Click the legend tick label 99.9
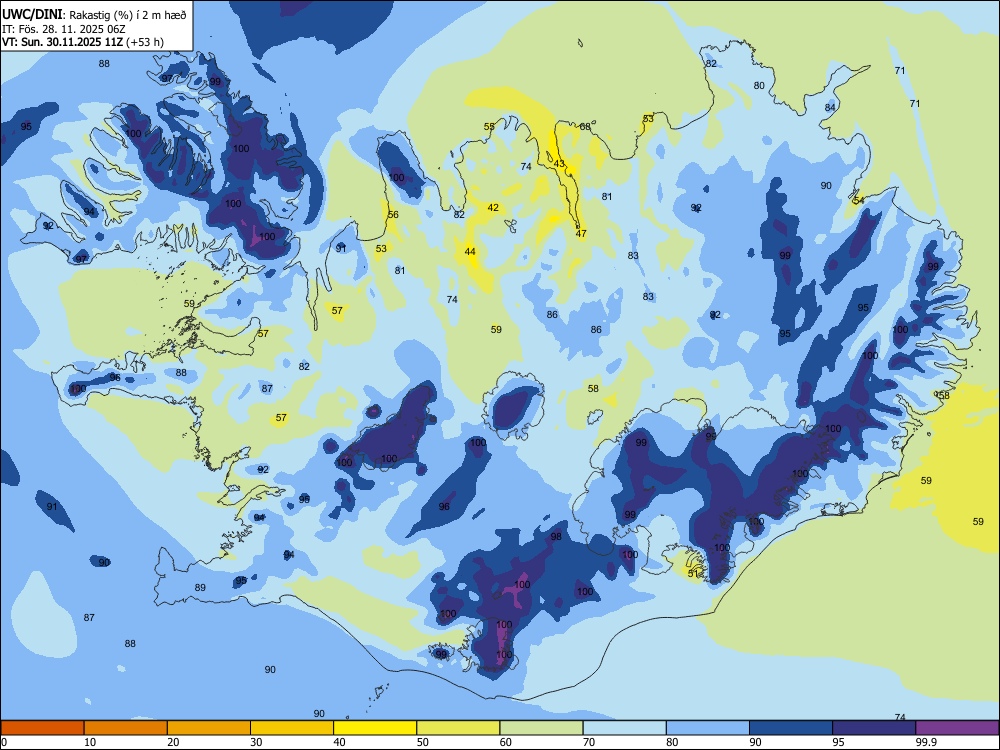Image resolution: width=1000 pixels, height=750 pixels. pos(926,742)
